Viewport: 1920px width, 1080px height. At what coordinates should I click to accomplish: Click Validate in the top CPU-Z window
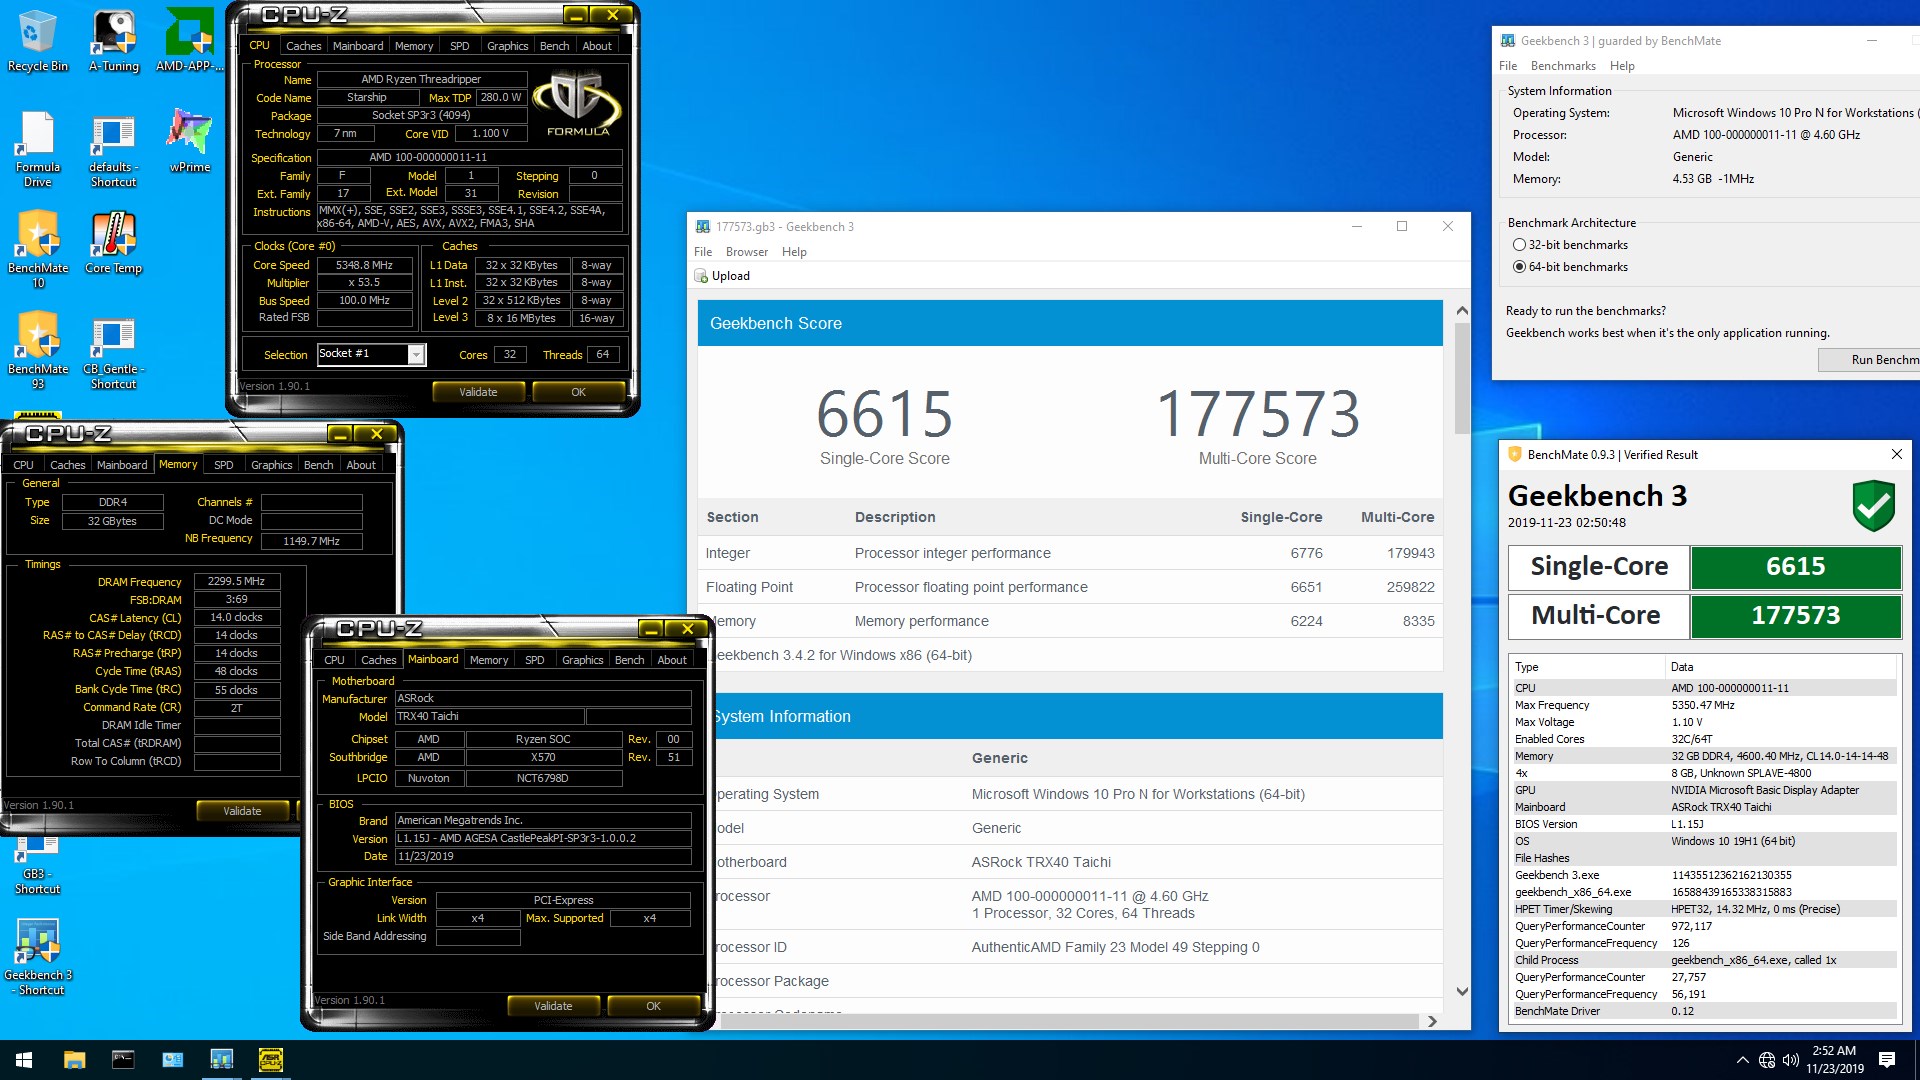click(x=478, y=392)
